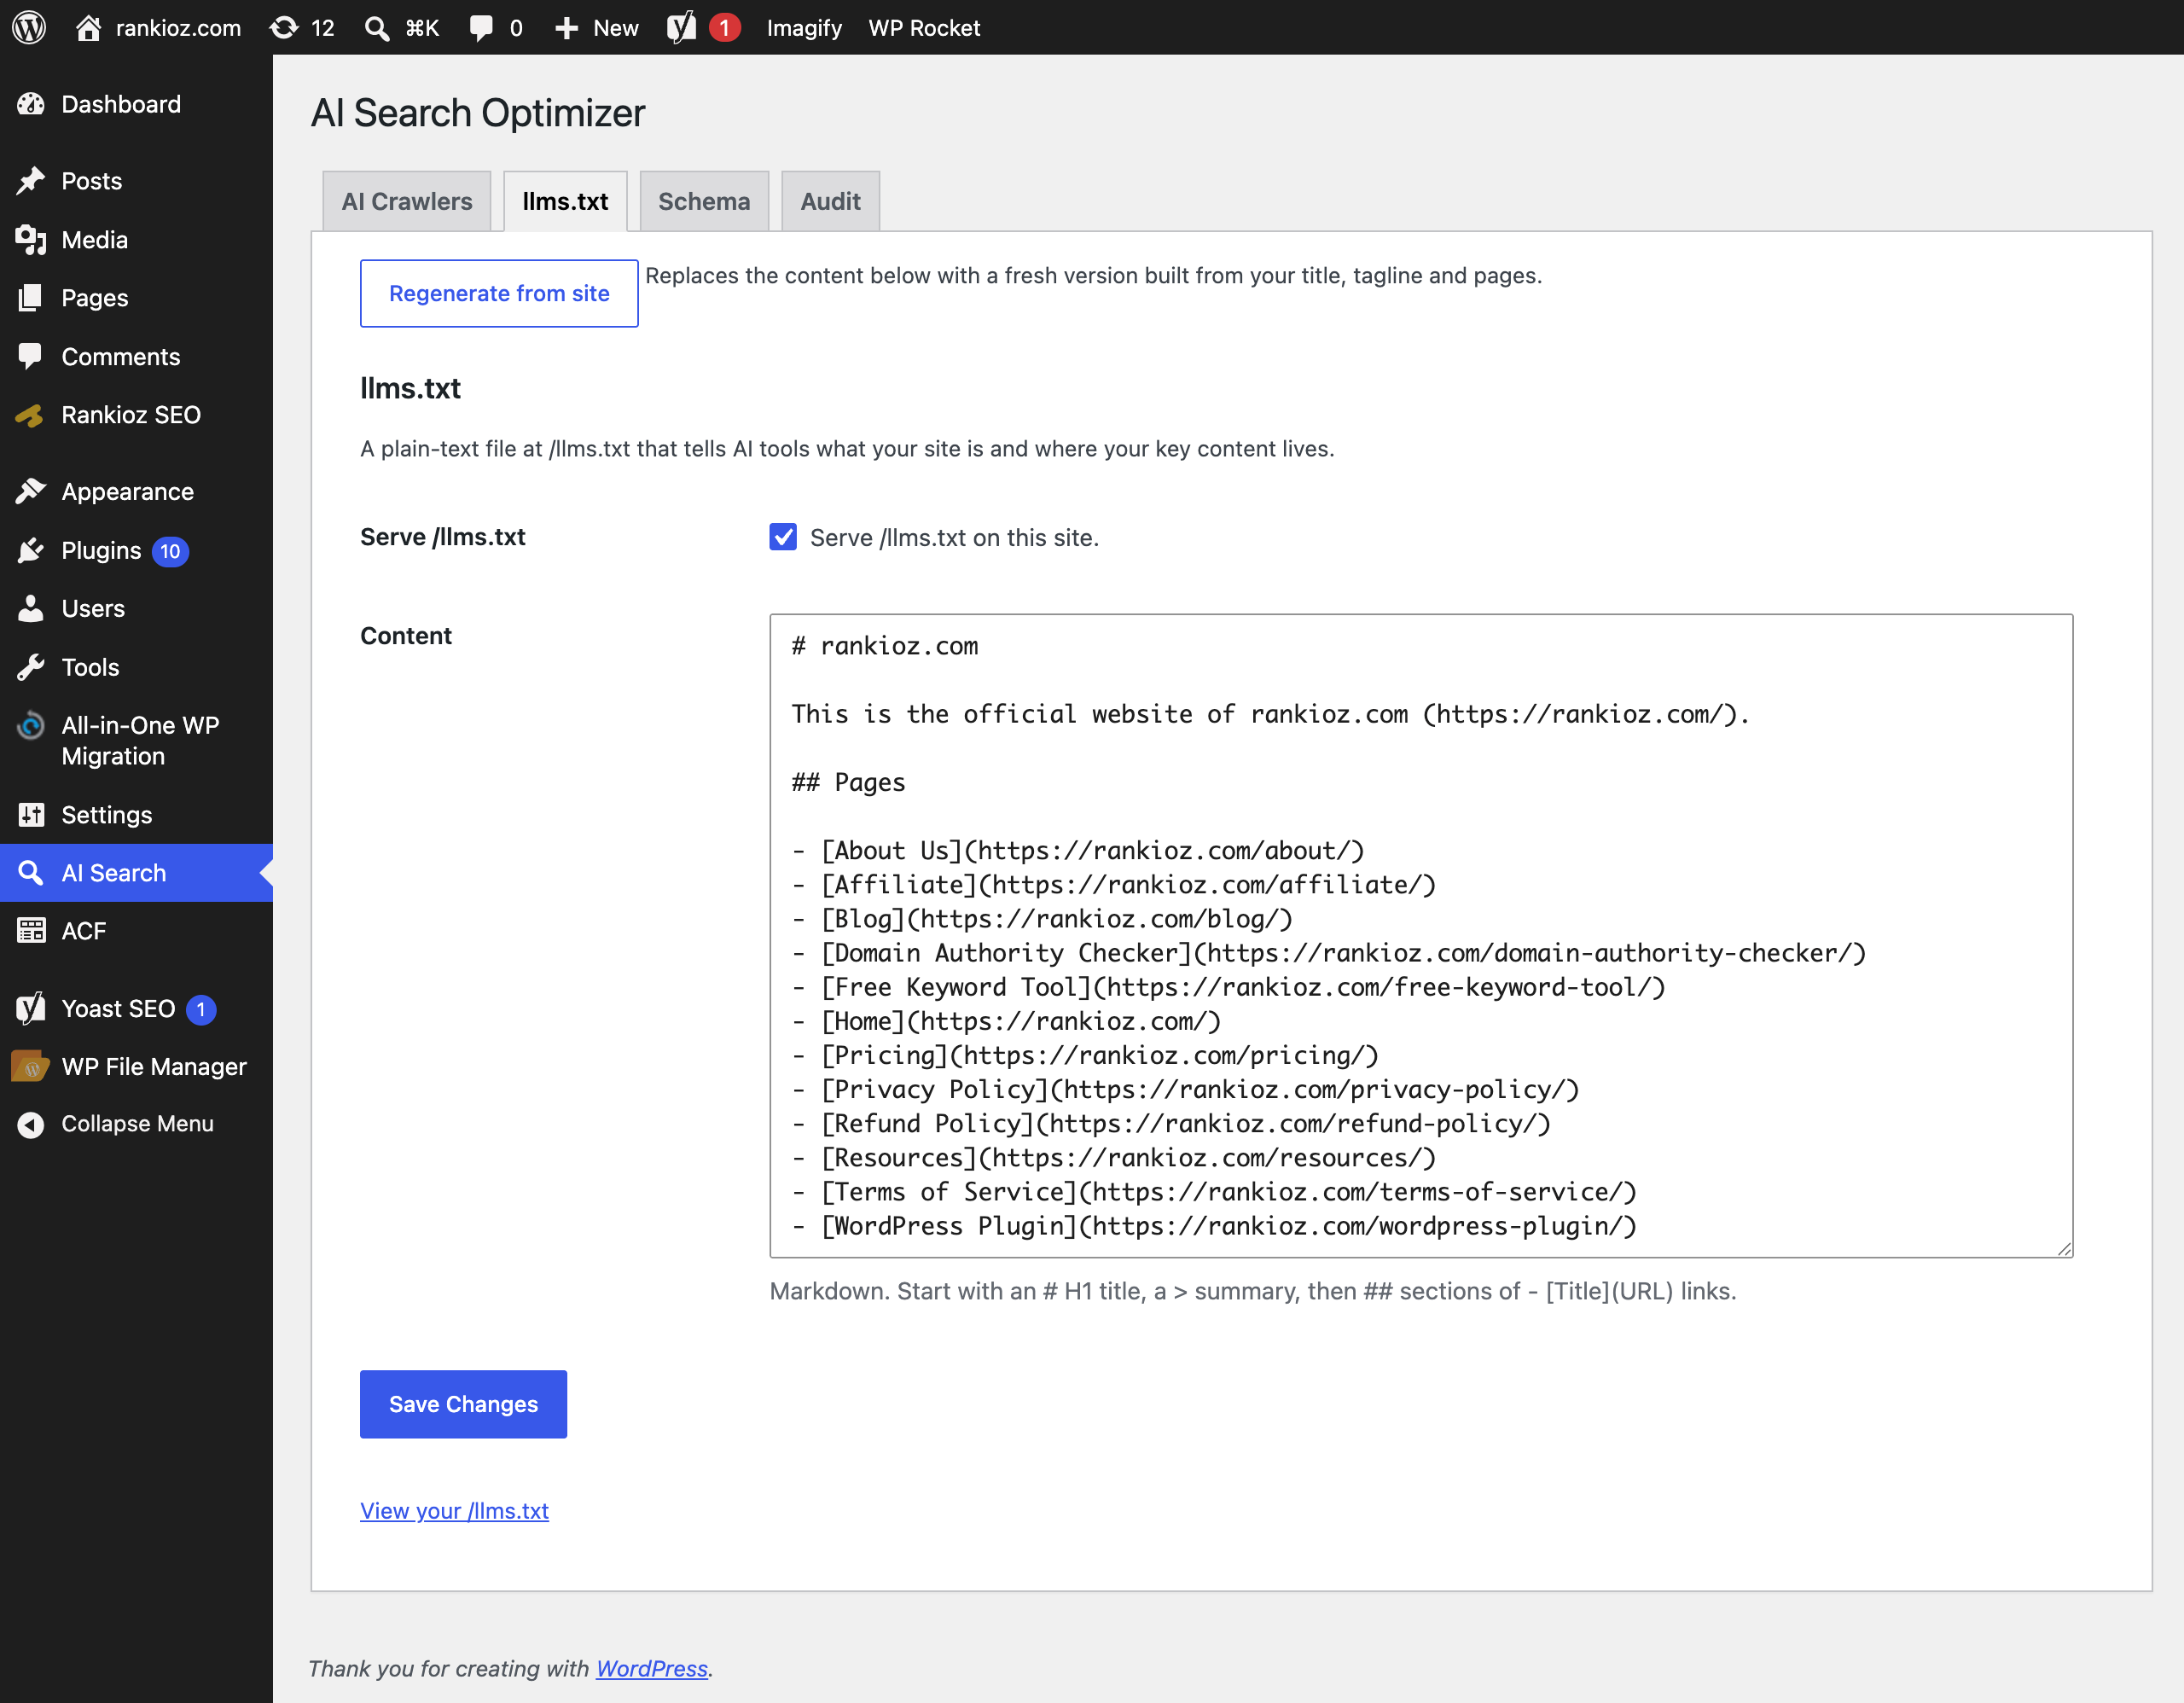The height and width of the screenshot is (1703, 2184).
Task: Click the '[Terms of Service]' line
Action: (1214, 1191)
